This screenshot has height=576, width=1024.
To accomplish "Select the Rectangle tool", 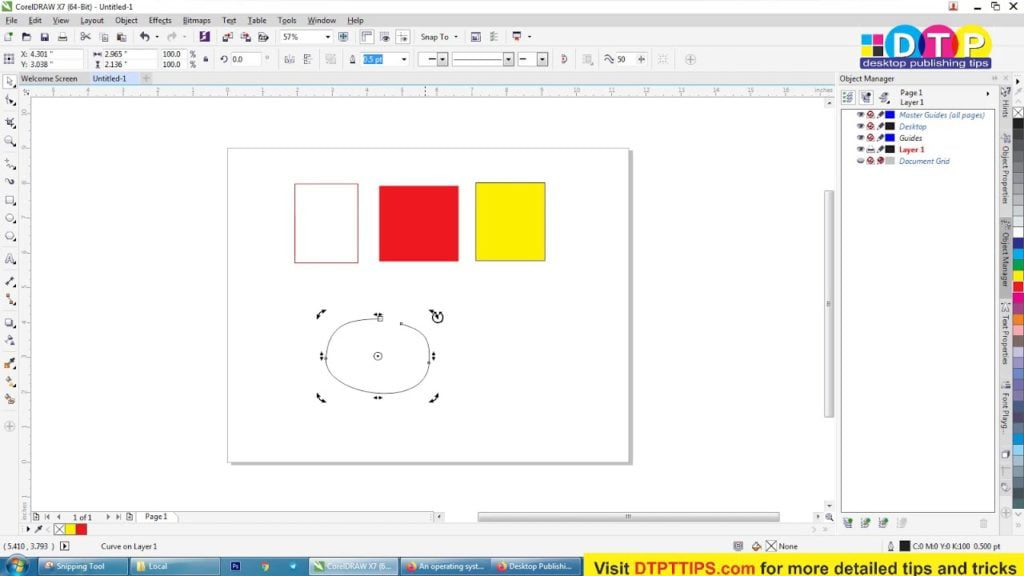I will tap(10, 200).
